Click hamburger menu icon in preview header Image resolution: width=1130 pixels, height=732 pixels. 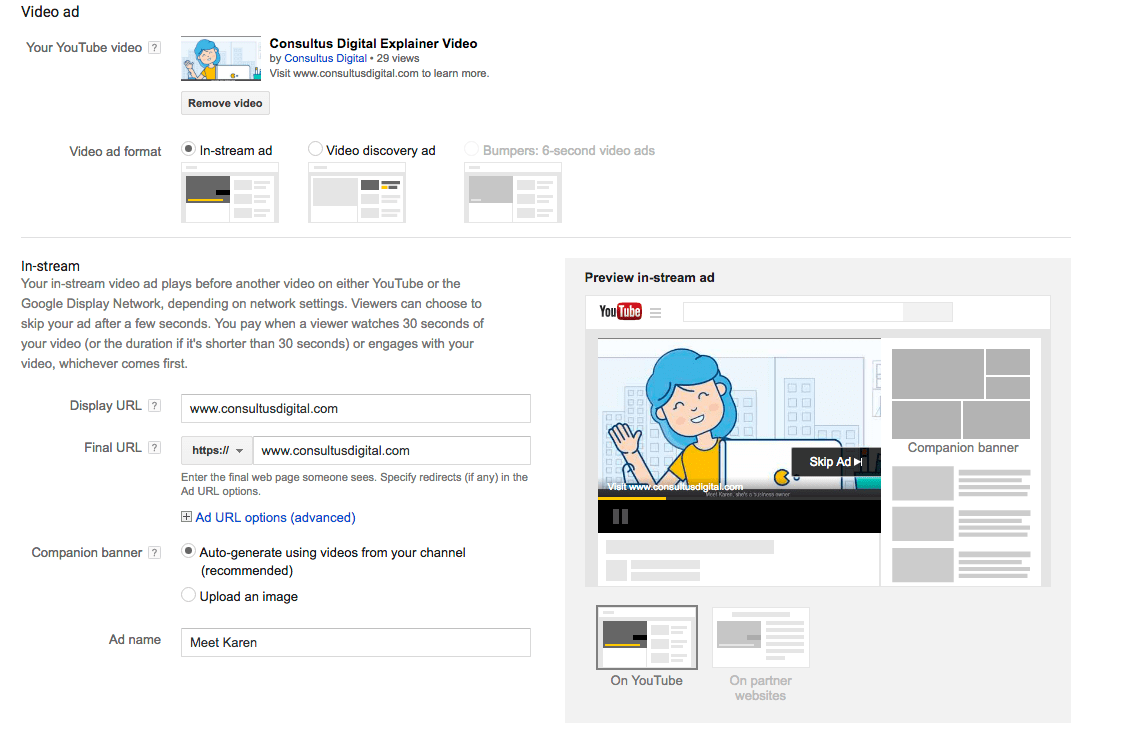pyautogui.click(x=655, y=313)
